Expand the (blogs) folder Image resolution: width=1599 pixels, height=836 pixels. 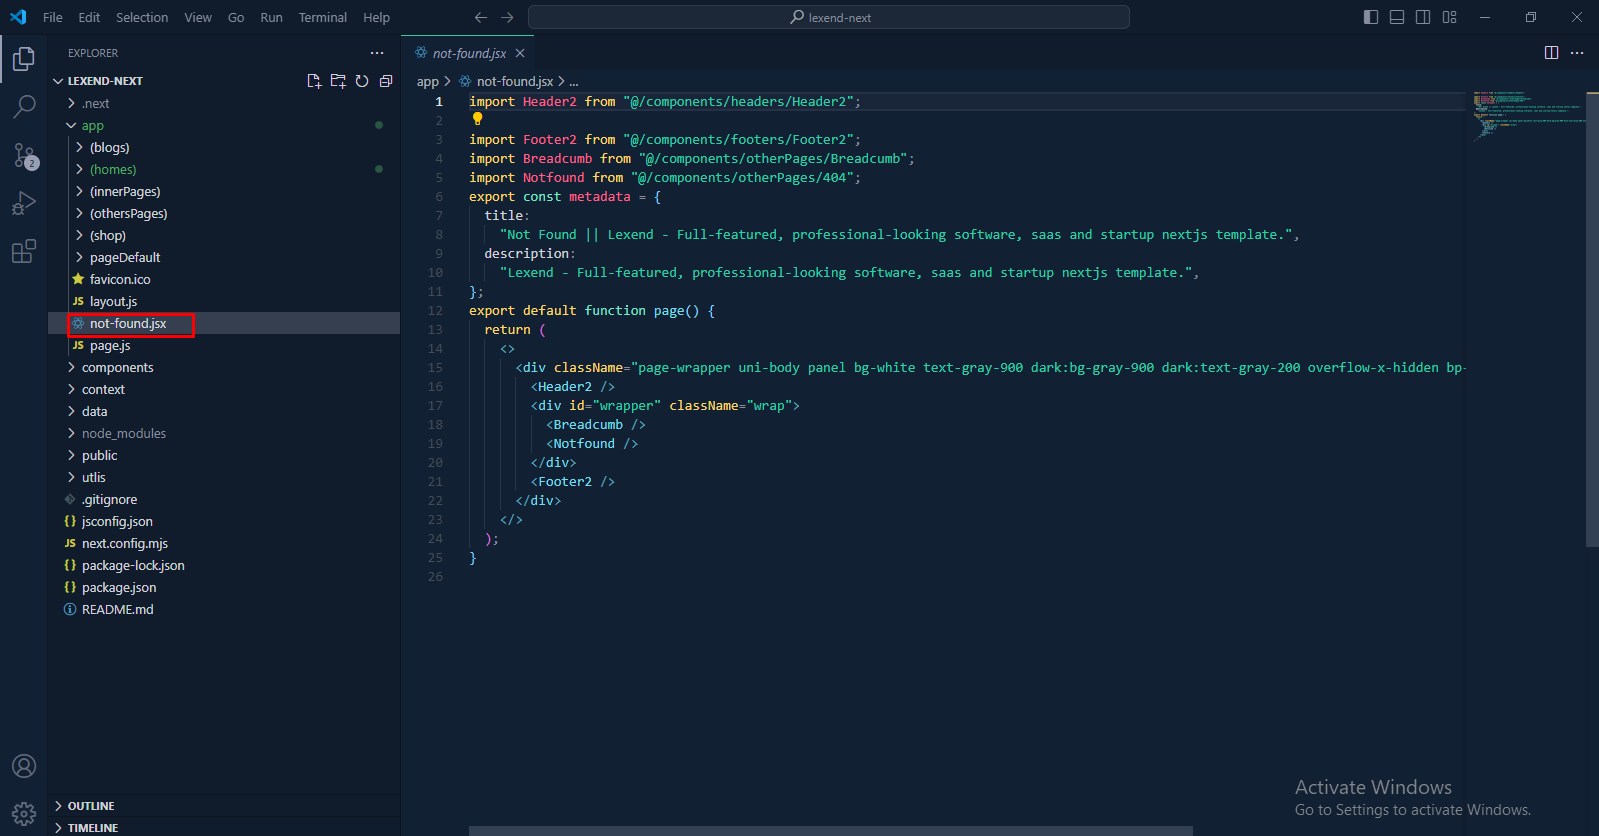click(109, 148)
